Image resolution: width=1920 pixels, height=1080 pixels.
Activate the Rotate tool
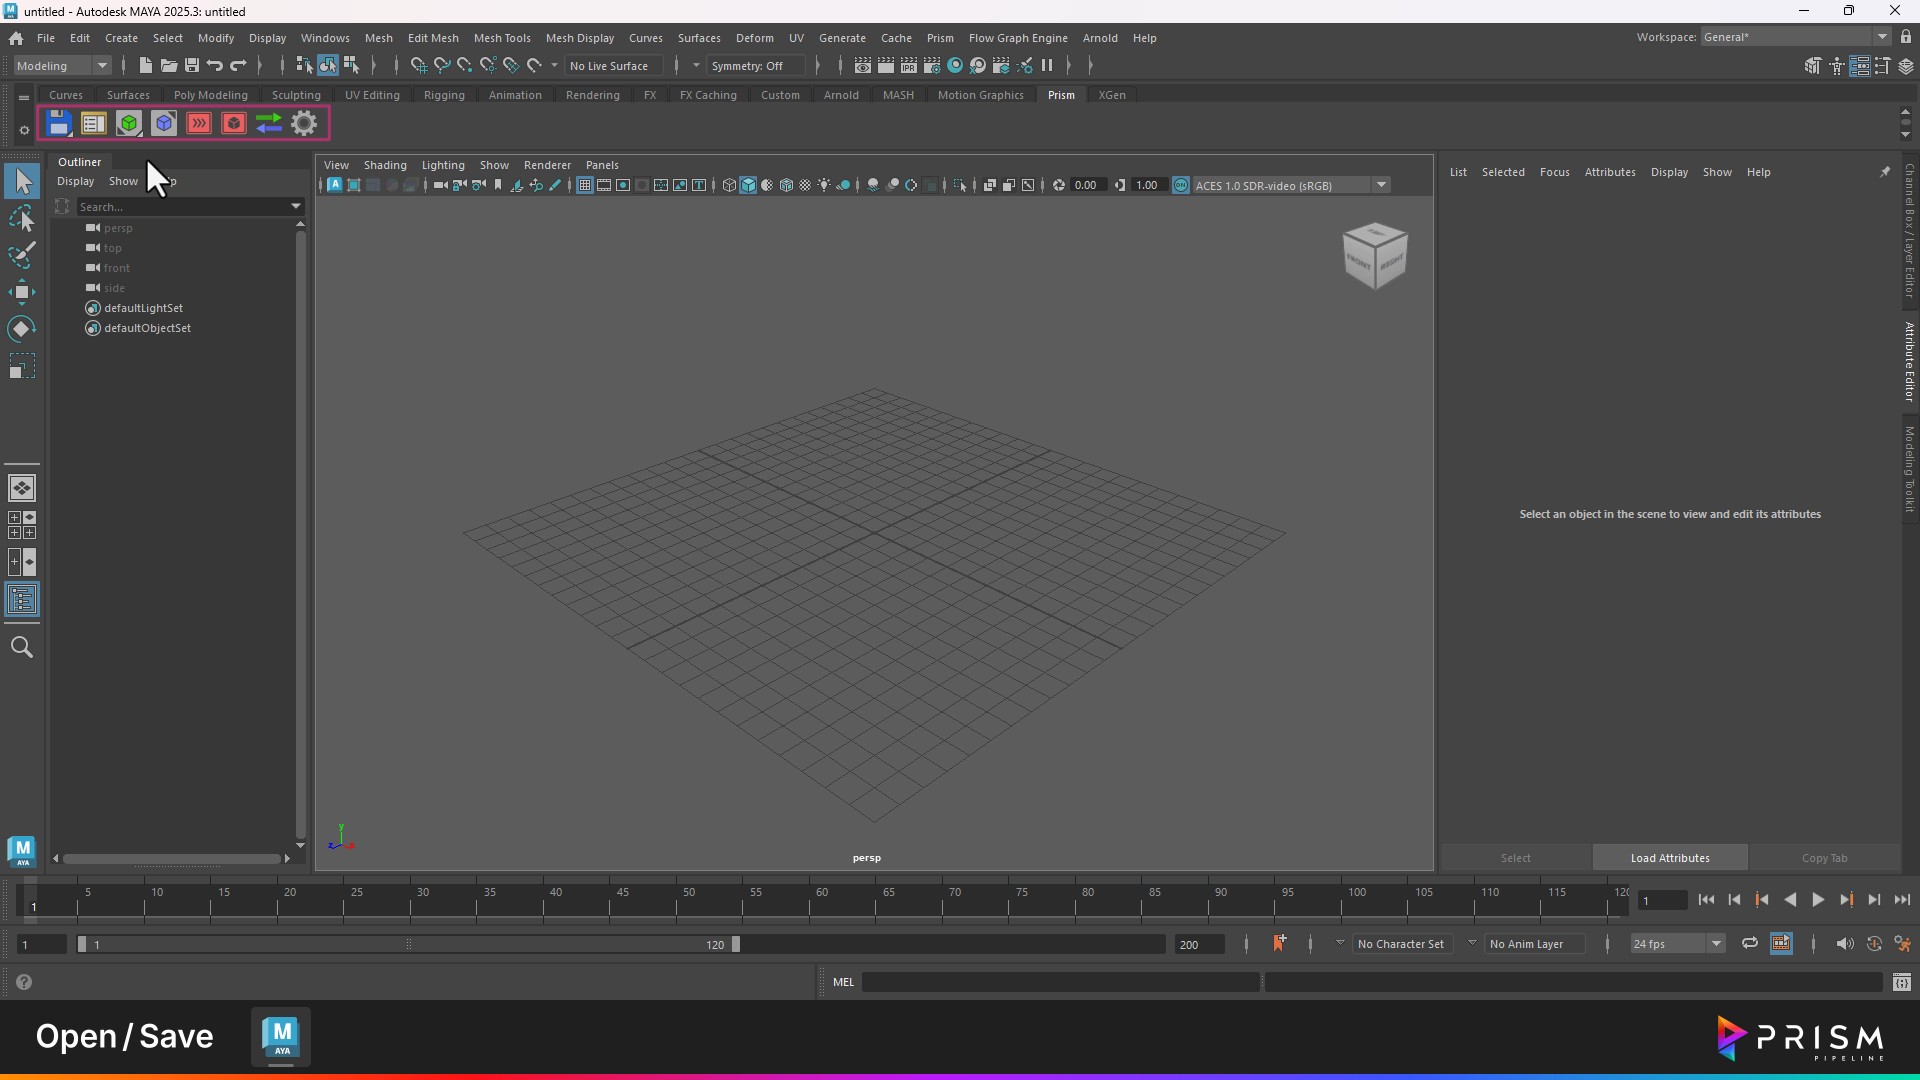(x=22, y=330)
